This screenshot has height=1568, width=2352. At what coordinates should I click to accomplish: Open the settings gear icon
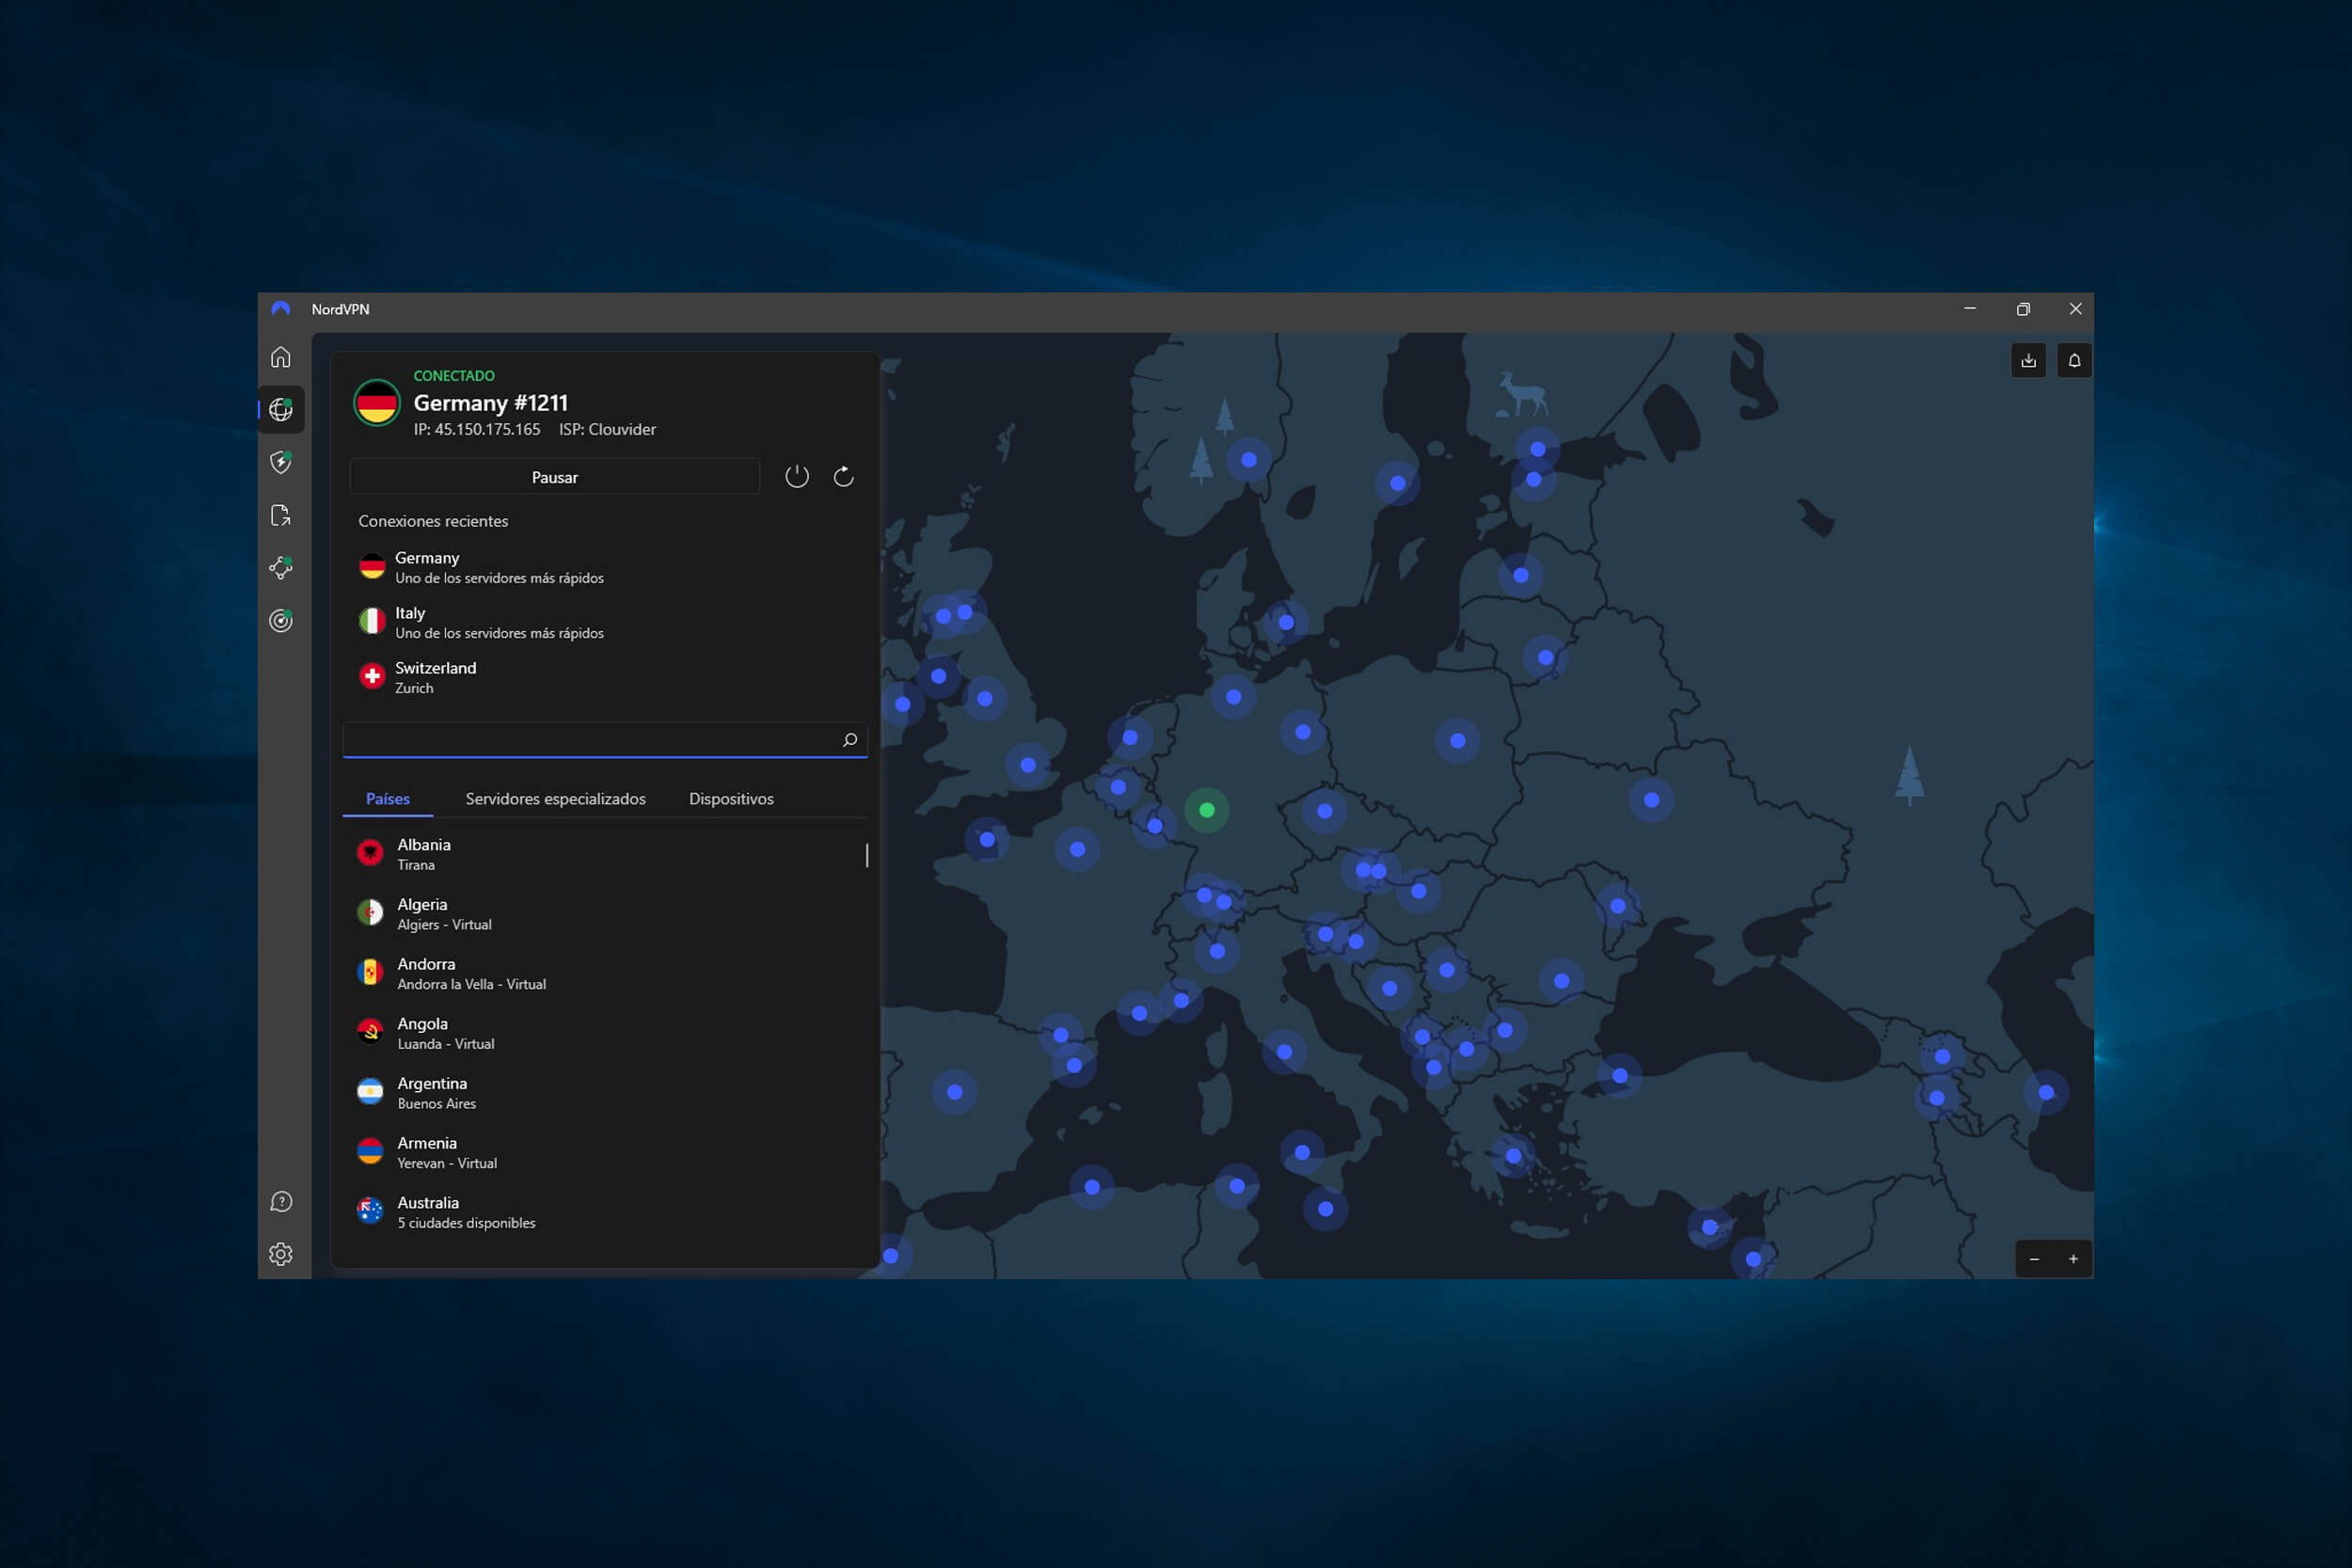pos(281,1254)
